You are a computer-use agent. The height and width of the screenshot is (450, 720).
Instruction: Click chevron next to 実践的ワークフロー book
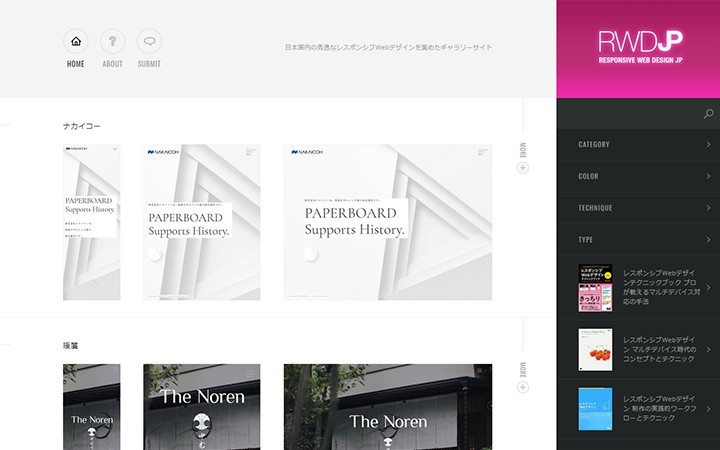[709, 409]
